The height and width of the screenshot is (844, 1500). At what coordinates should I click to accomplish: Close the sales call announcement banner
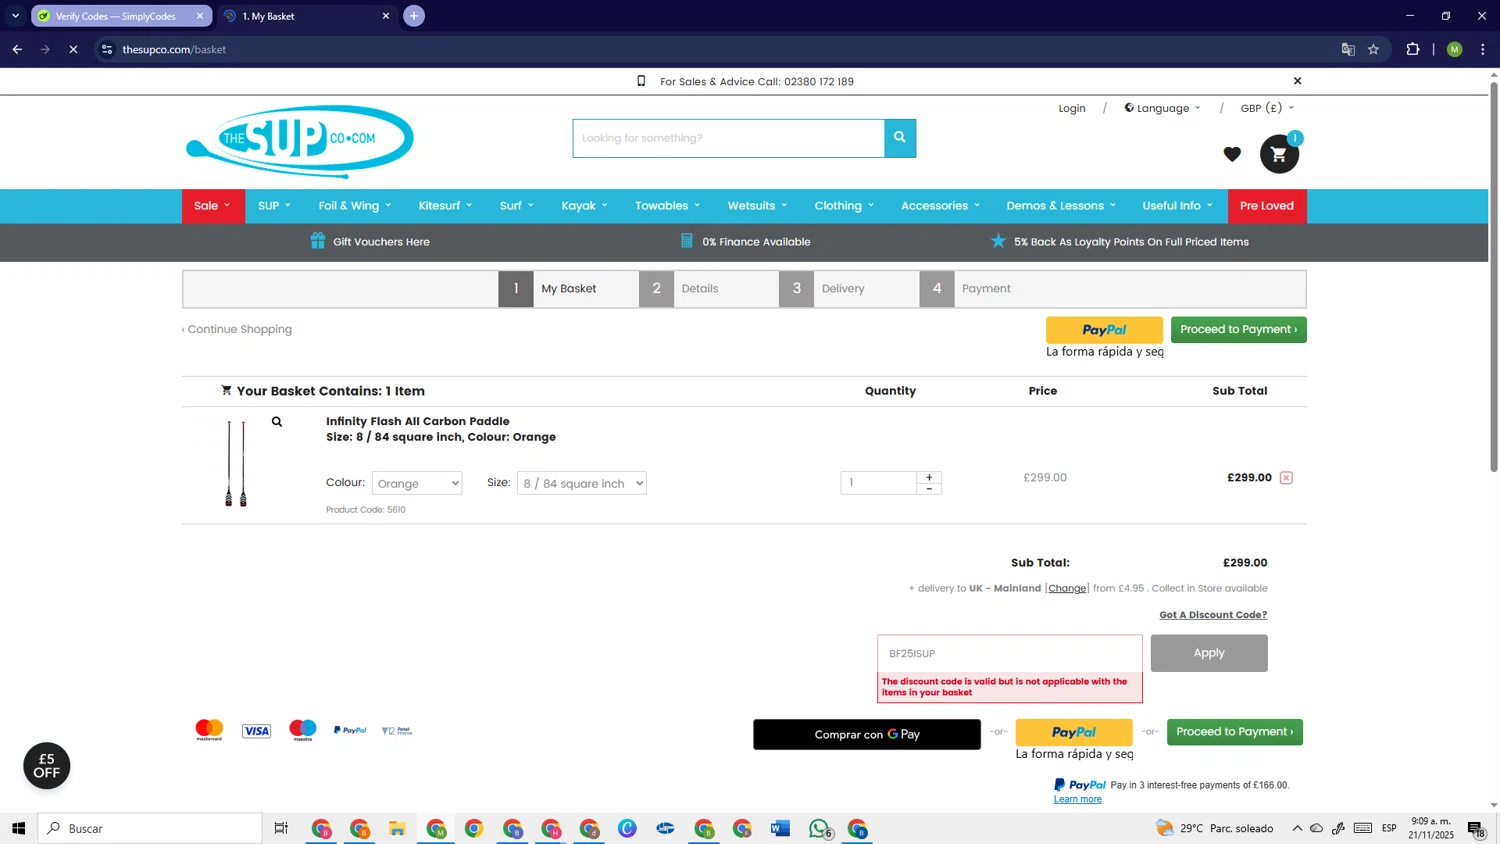(1297, 81)
